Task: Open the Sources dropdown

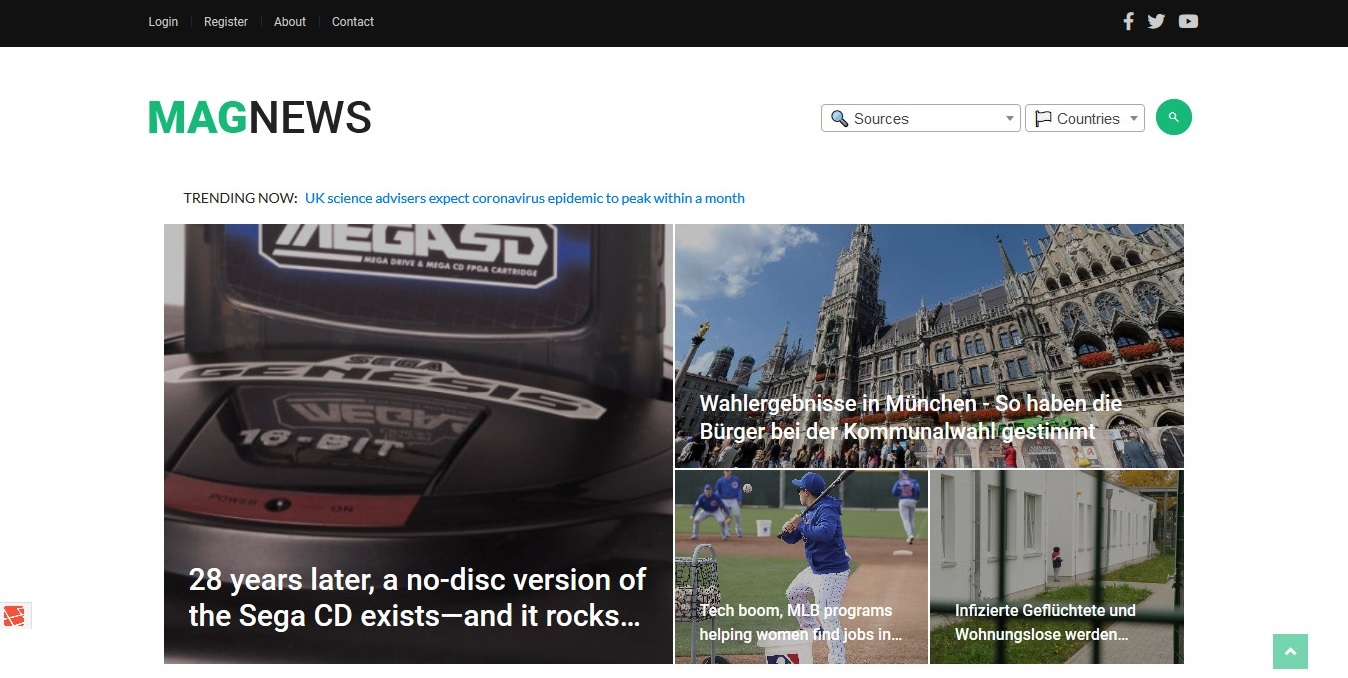Action: 921,118
